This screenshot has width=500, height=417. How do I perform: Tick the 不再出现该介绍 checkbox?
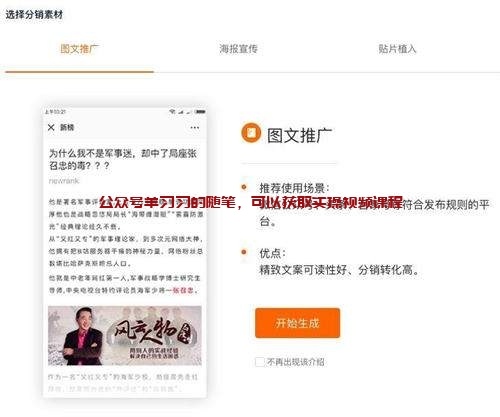(x=259, y=362)
